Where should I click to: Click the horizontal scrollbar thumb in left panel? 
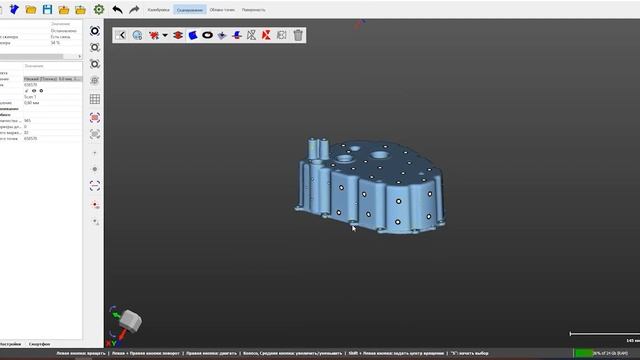tap(31, 56)
